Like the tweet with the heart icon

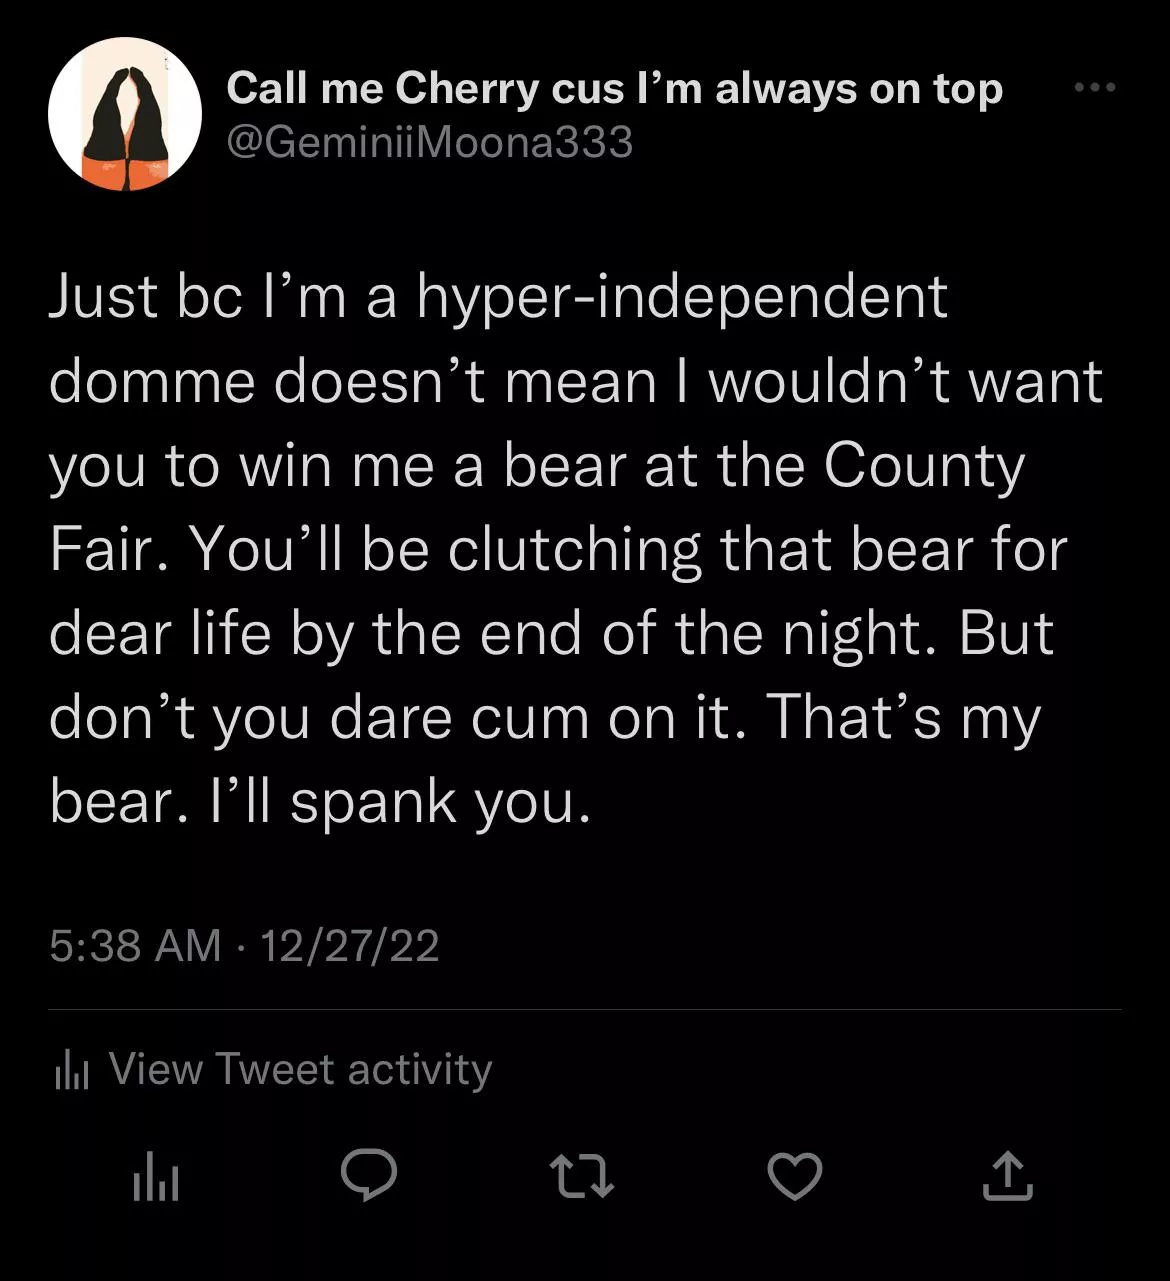pos(795,1176)
